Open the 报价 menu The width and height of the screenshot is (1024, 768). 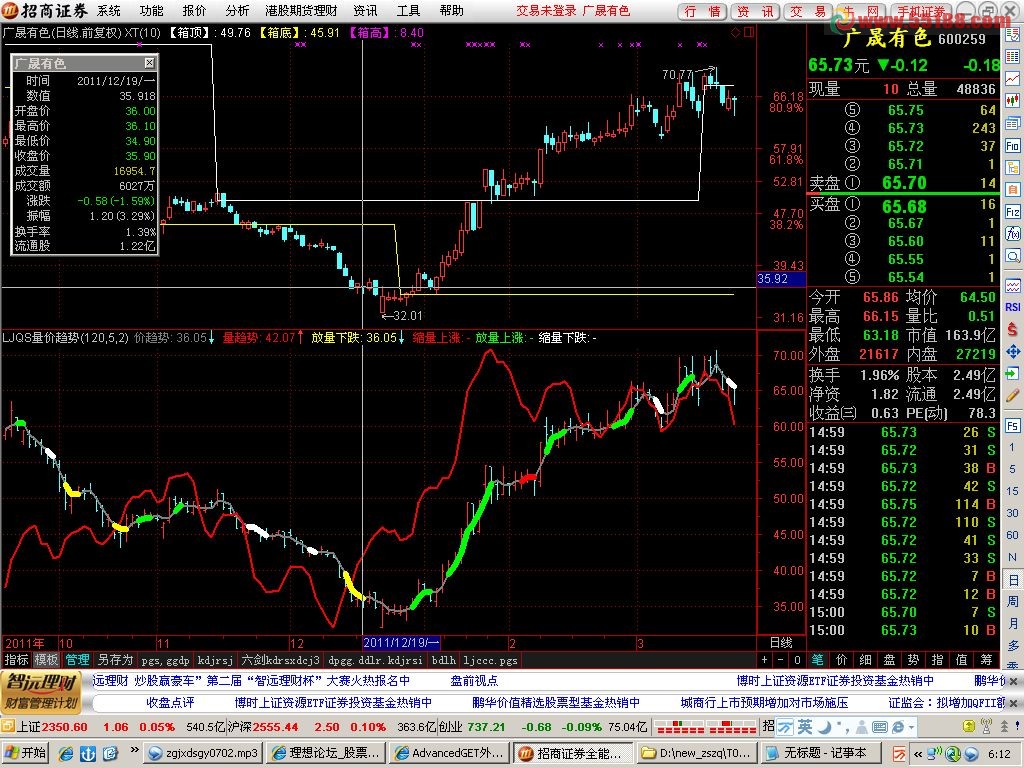point(194,10)
